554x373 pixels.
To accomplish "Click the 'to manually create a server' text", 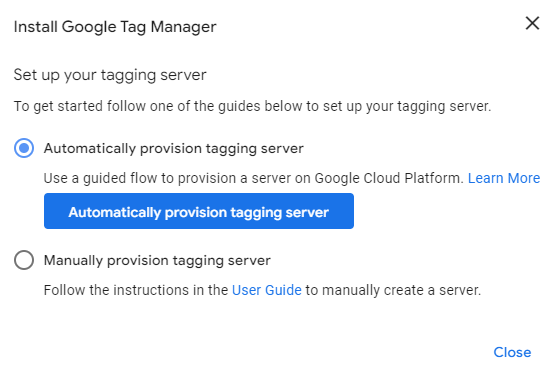I will pyautogui.click(x=393, y=290).
